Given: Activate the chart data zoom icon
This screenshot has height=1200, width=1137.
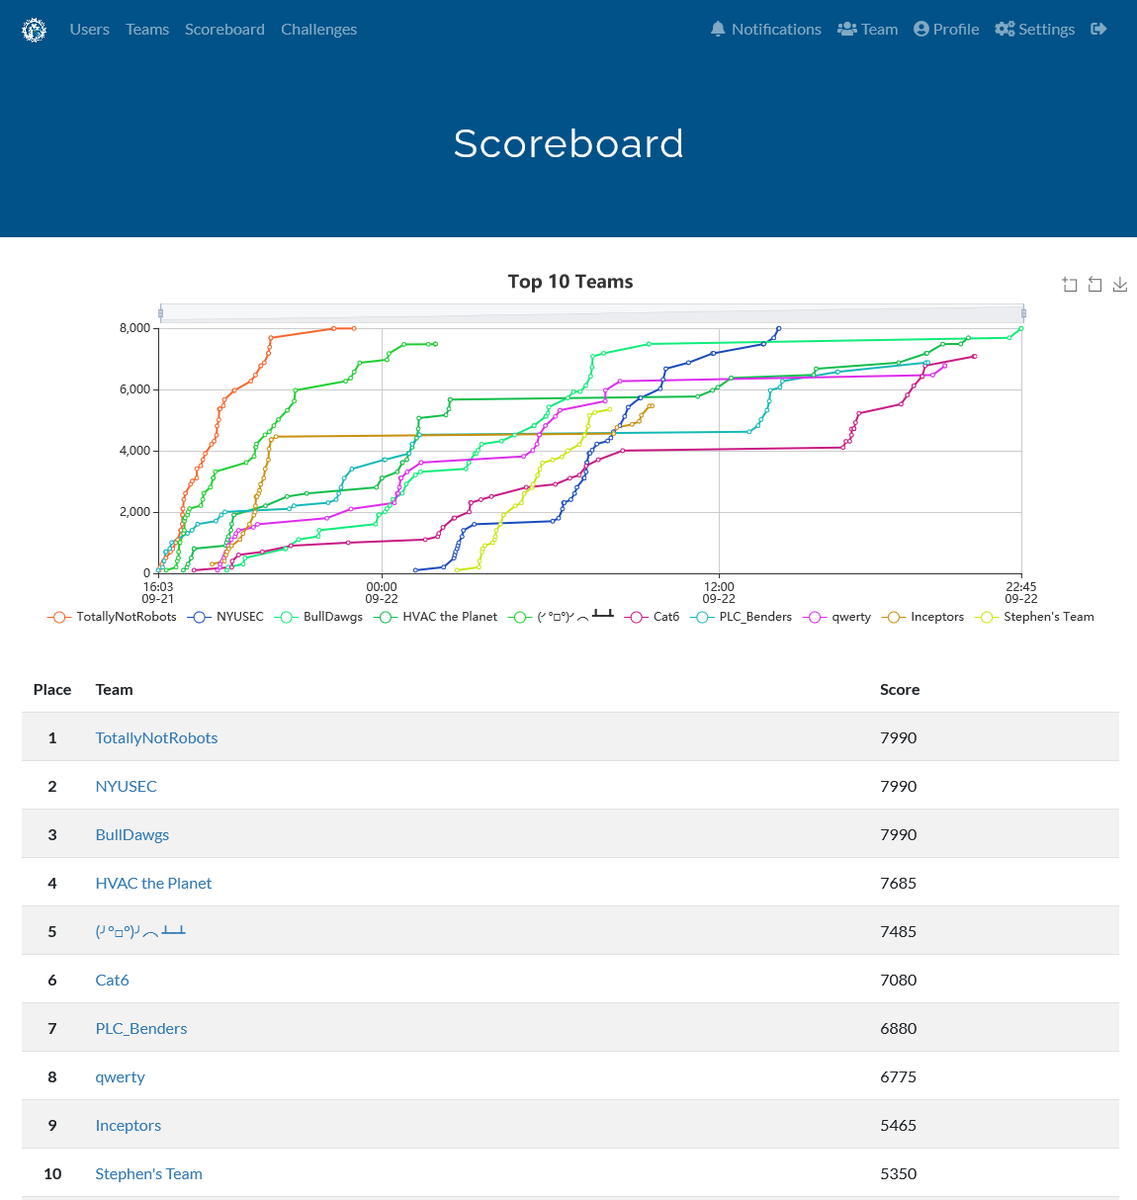Looking at the screenshot, I should pos(1070,285).
